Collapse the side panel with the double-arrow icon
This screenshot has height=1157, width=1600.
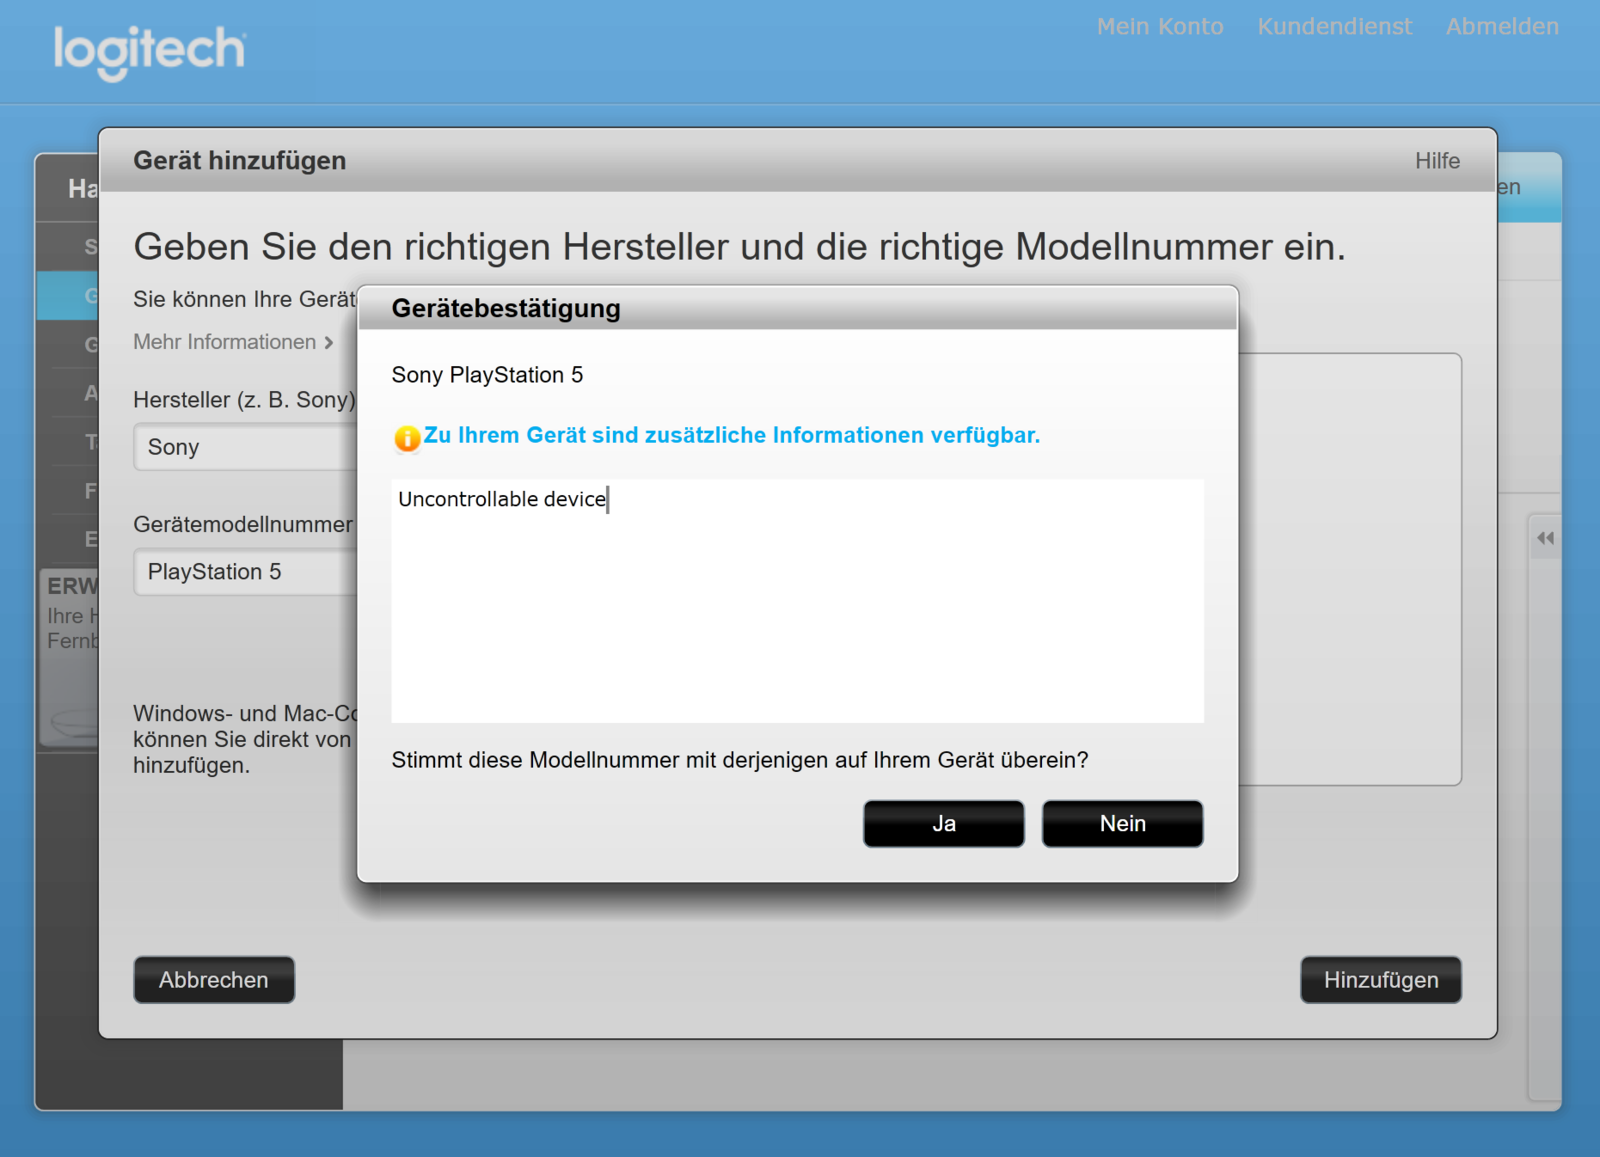tap(1545, 538)
